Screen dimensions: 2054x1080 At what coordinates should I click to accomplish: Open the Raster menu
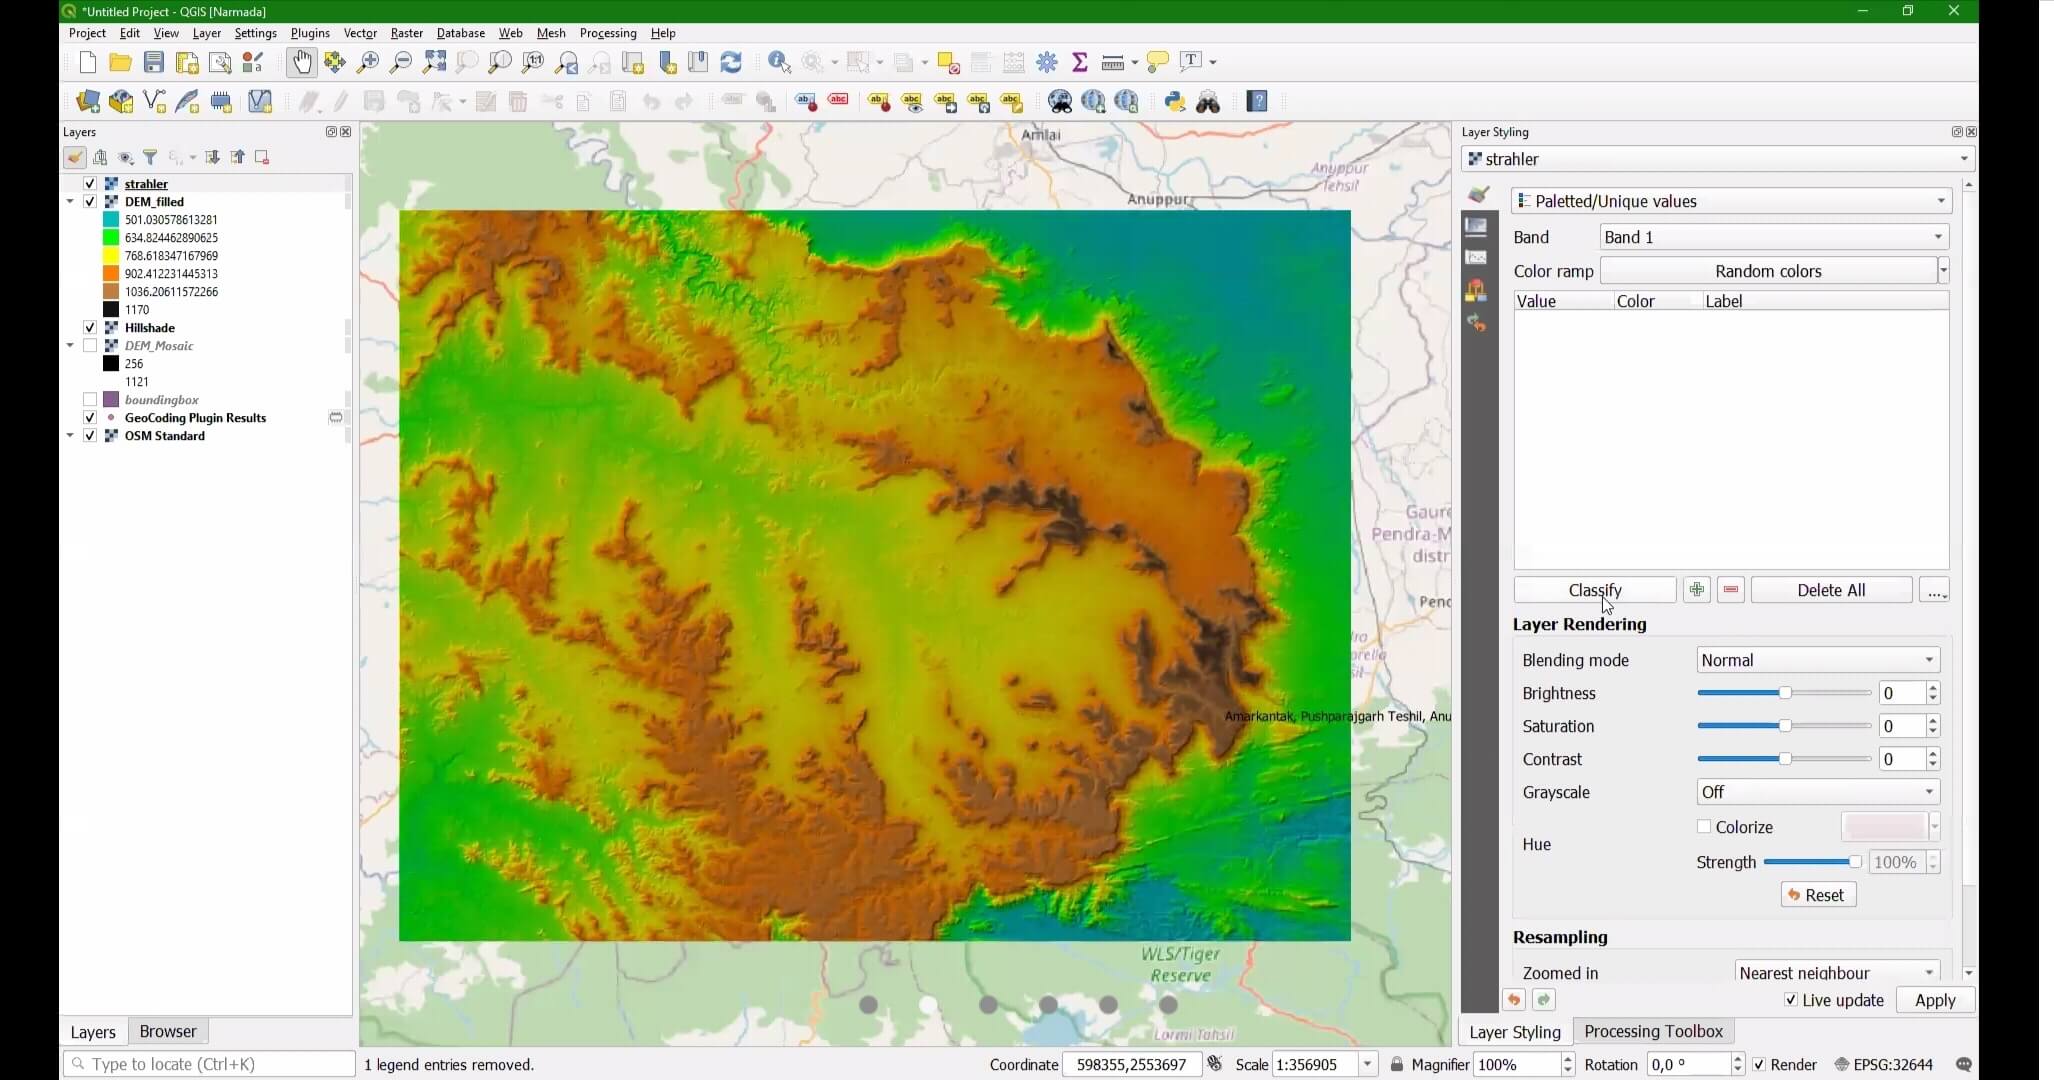click(406, 33)
